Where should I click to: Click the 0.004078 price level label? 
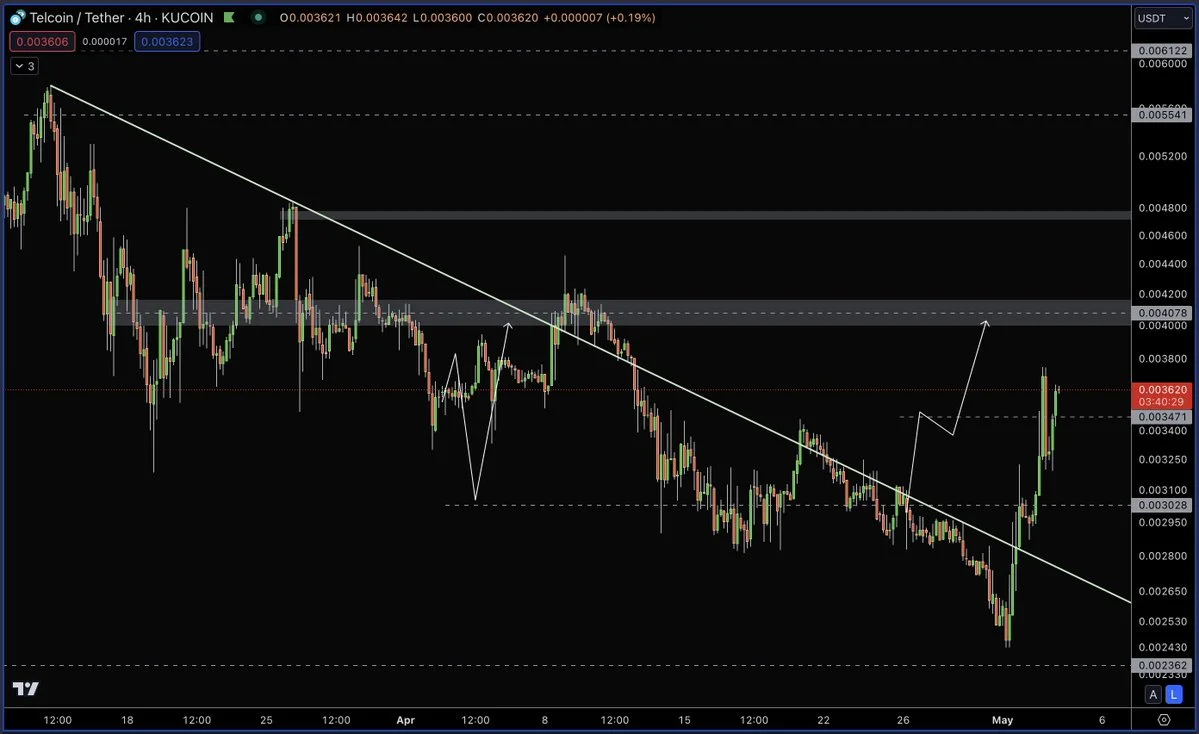point(1162,313)
